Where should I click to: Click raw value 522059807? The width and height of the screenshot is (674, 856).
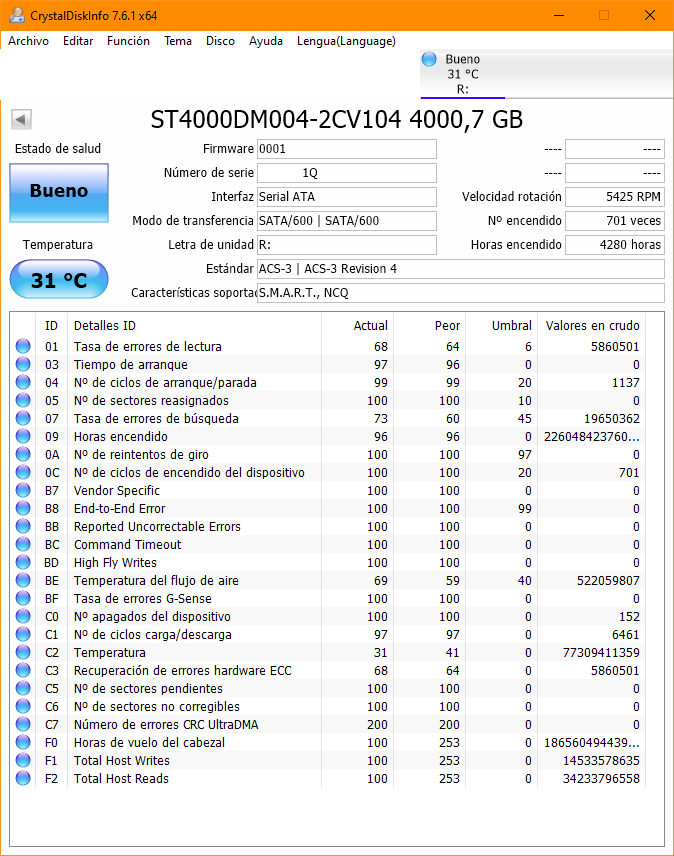click(x=609, y=580)
